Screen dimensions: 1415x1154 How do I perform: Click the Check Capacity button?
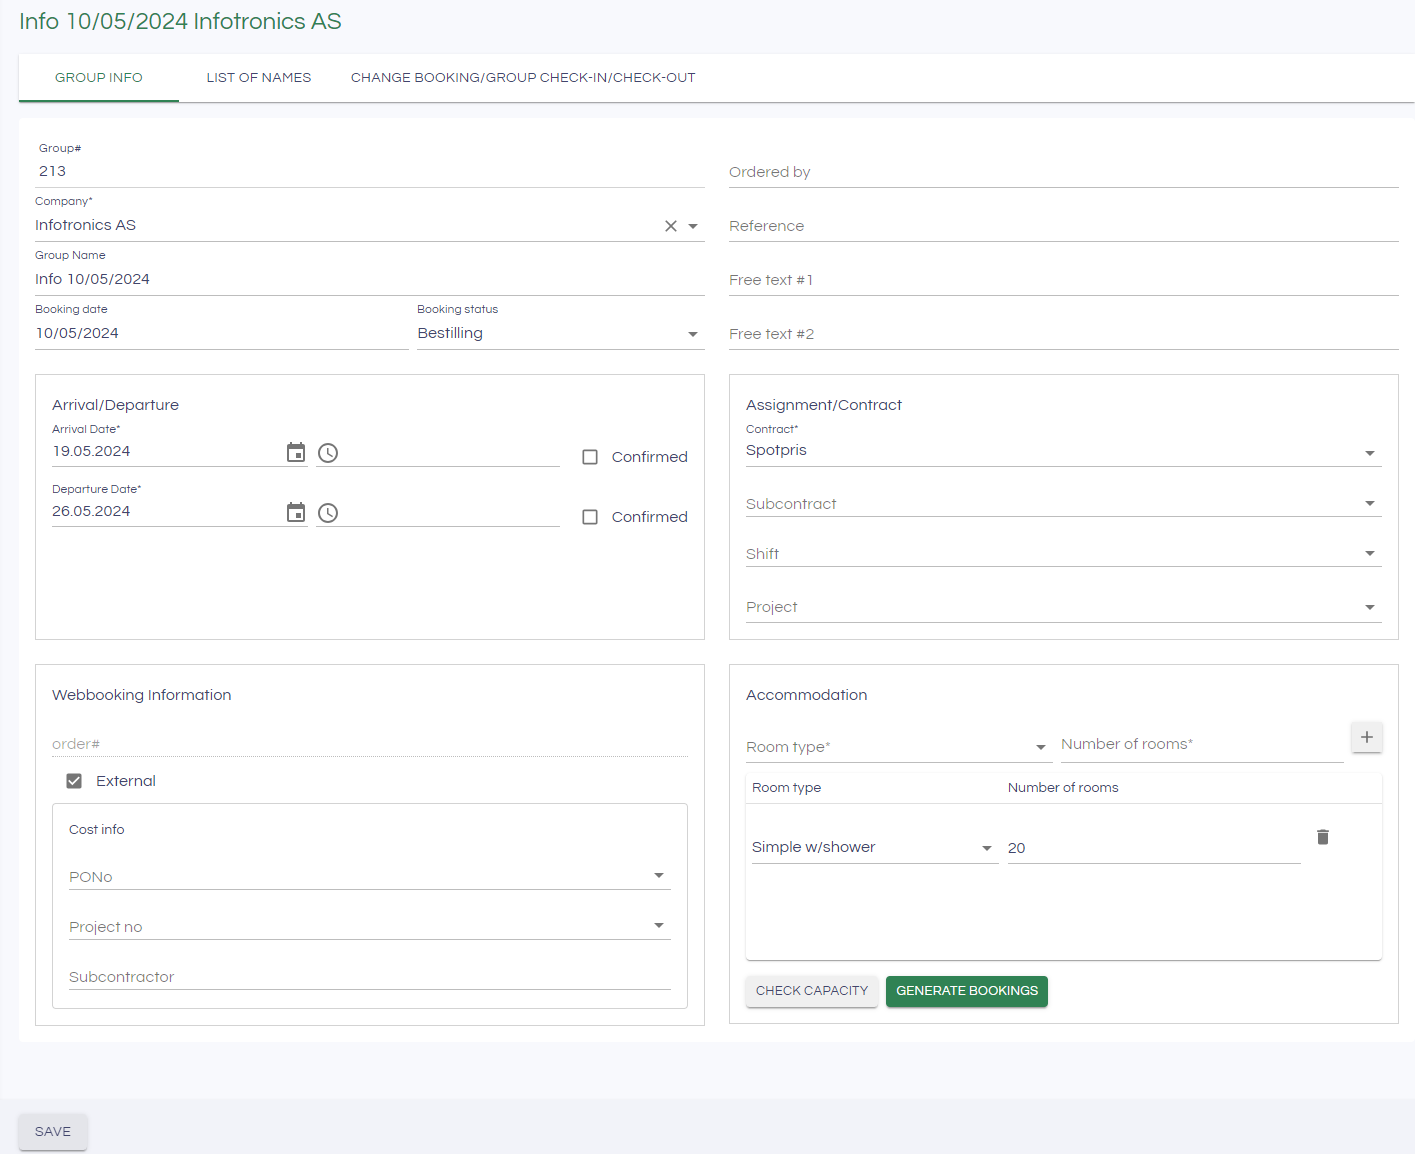(811, 991)
